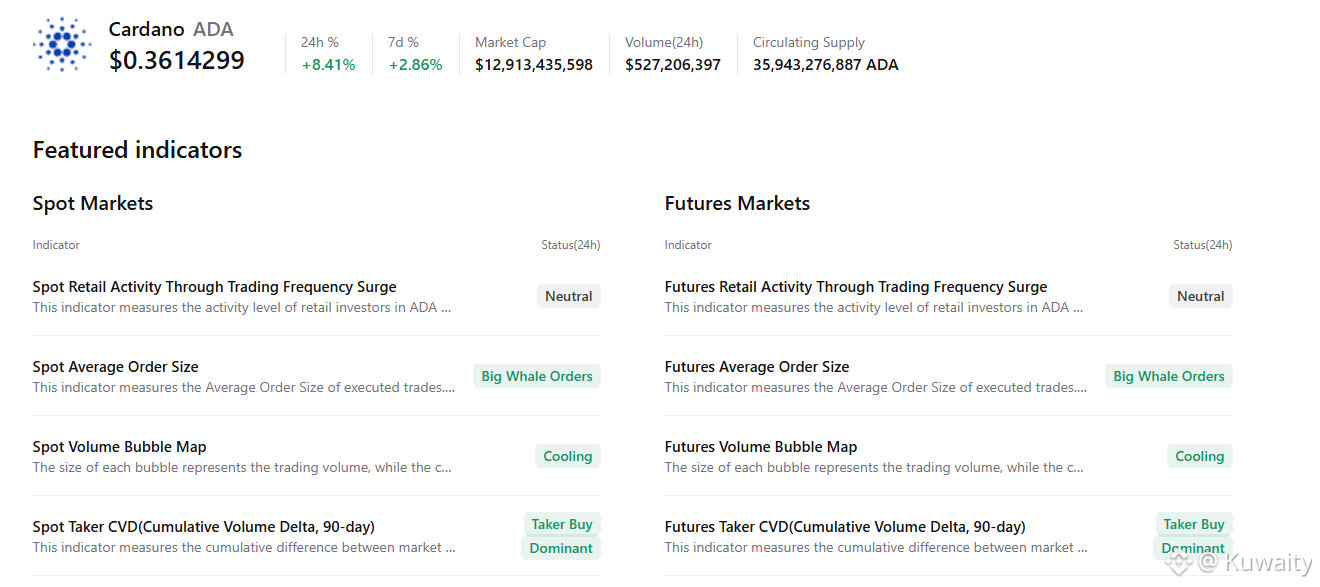Click the Cooling badge in Futures Markets
The height and width of the screenshot is (587, 1320).
click(1199, 456)
